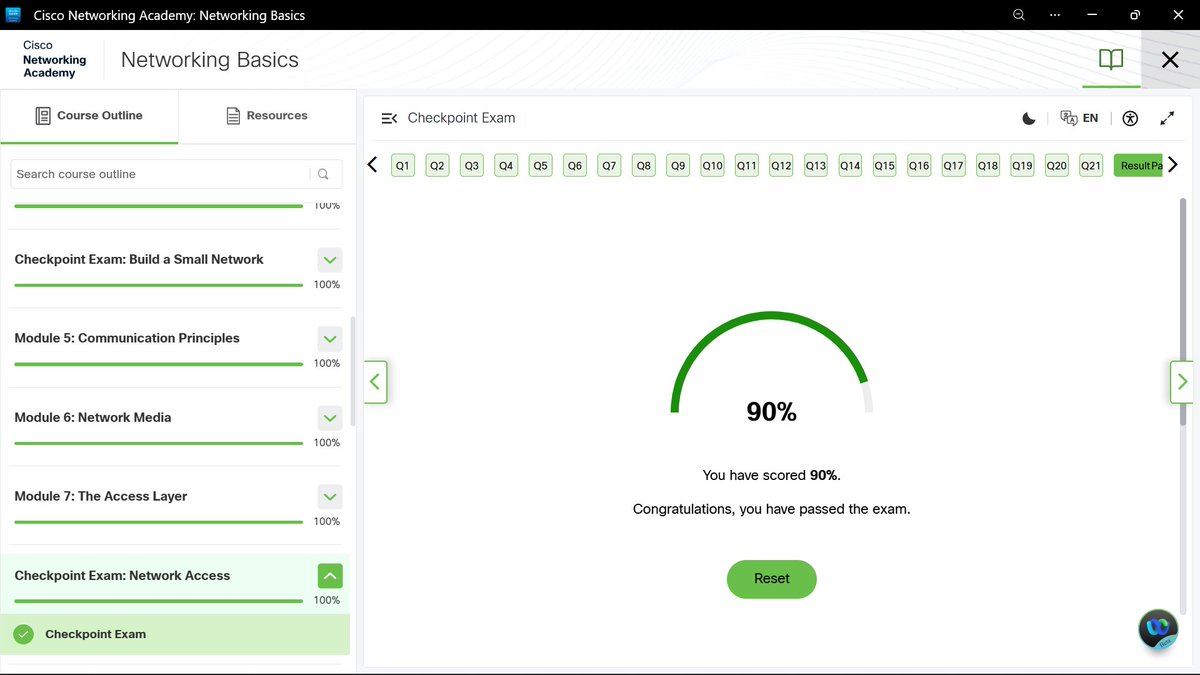
Task: Click the app icon in title bar
Action: (x=14, y=15)
